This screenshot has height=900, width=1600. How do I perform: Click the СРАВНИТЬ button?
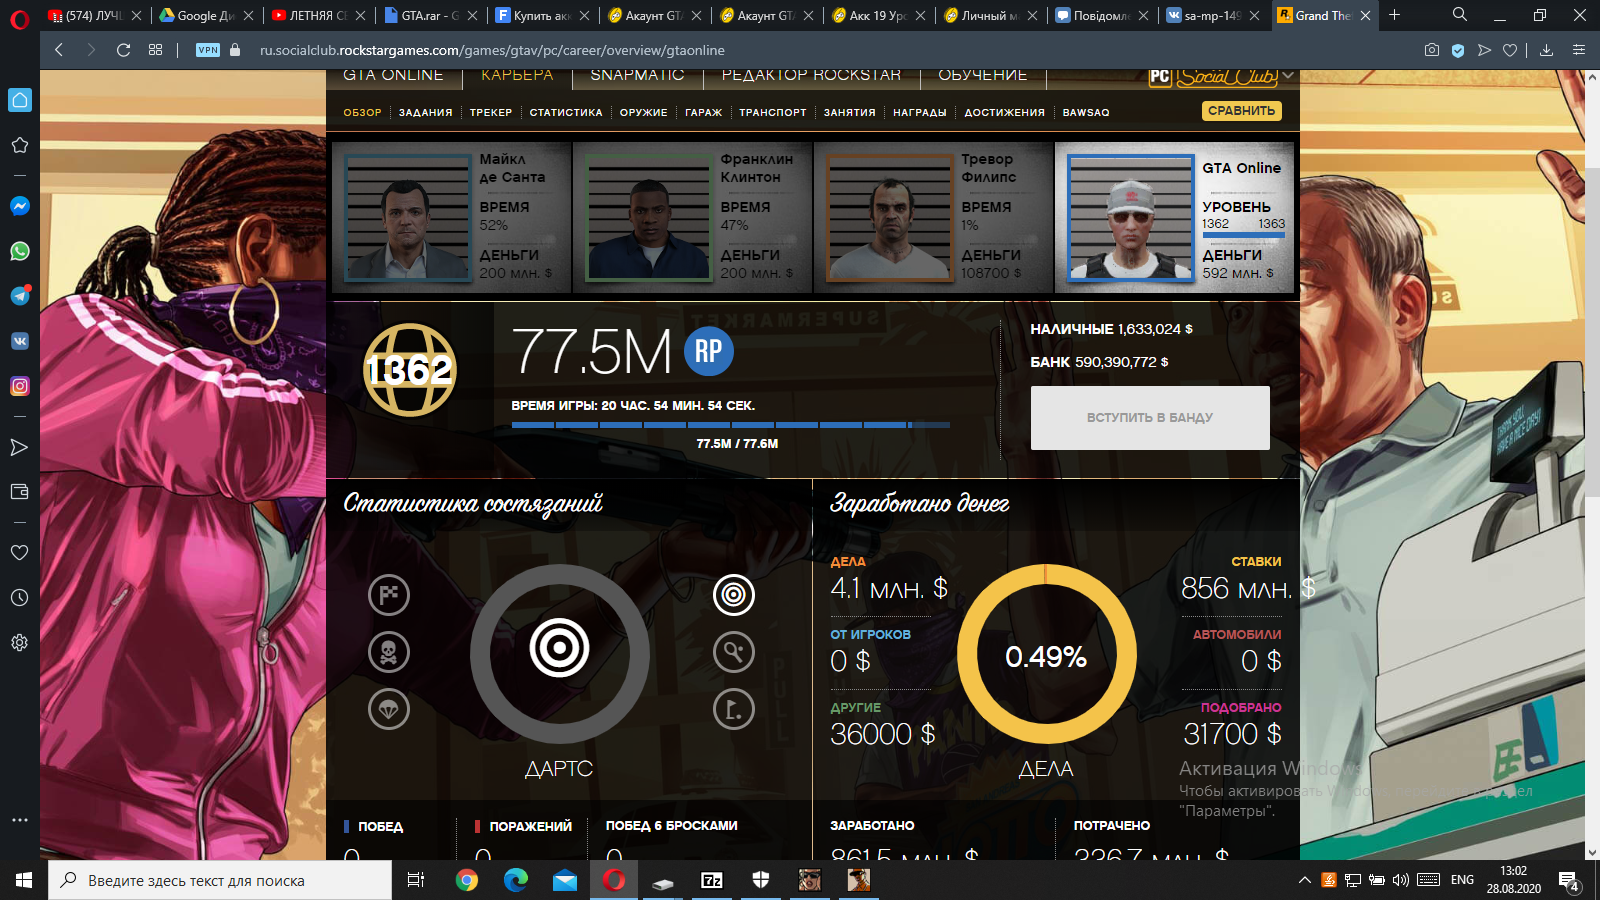click(1241, 111)
